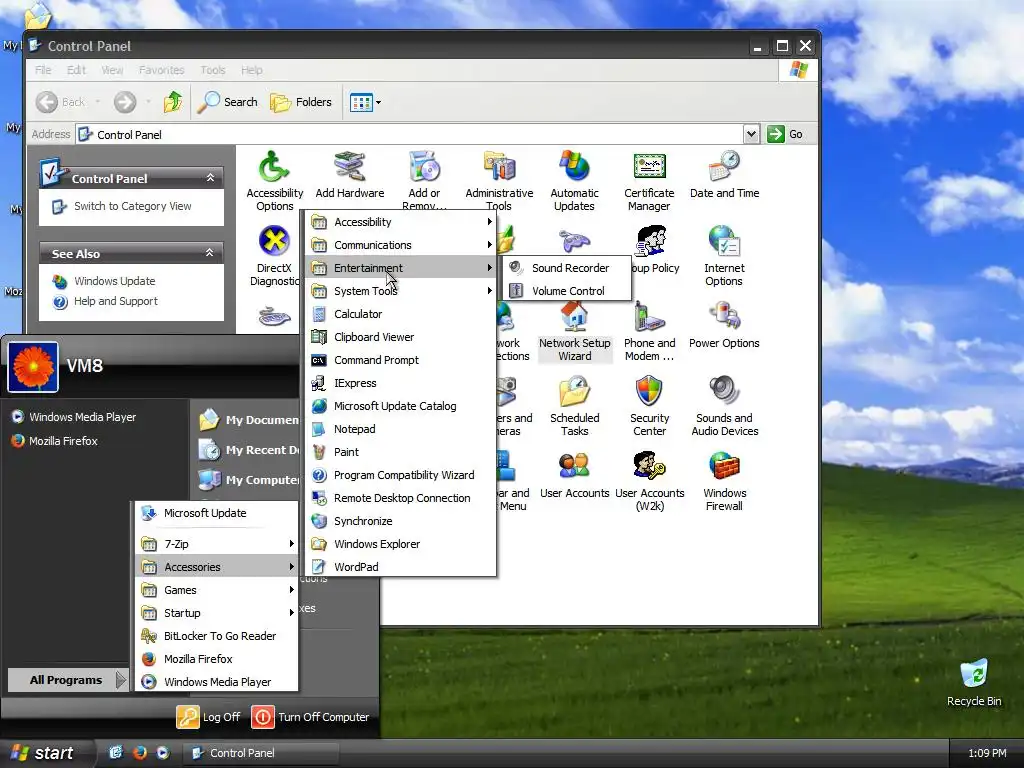Launch Command Prompt from Accessories
The height and width of the screenshot is (768, 1024).
click(x=401, y=360)
